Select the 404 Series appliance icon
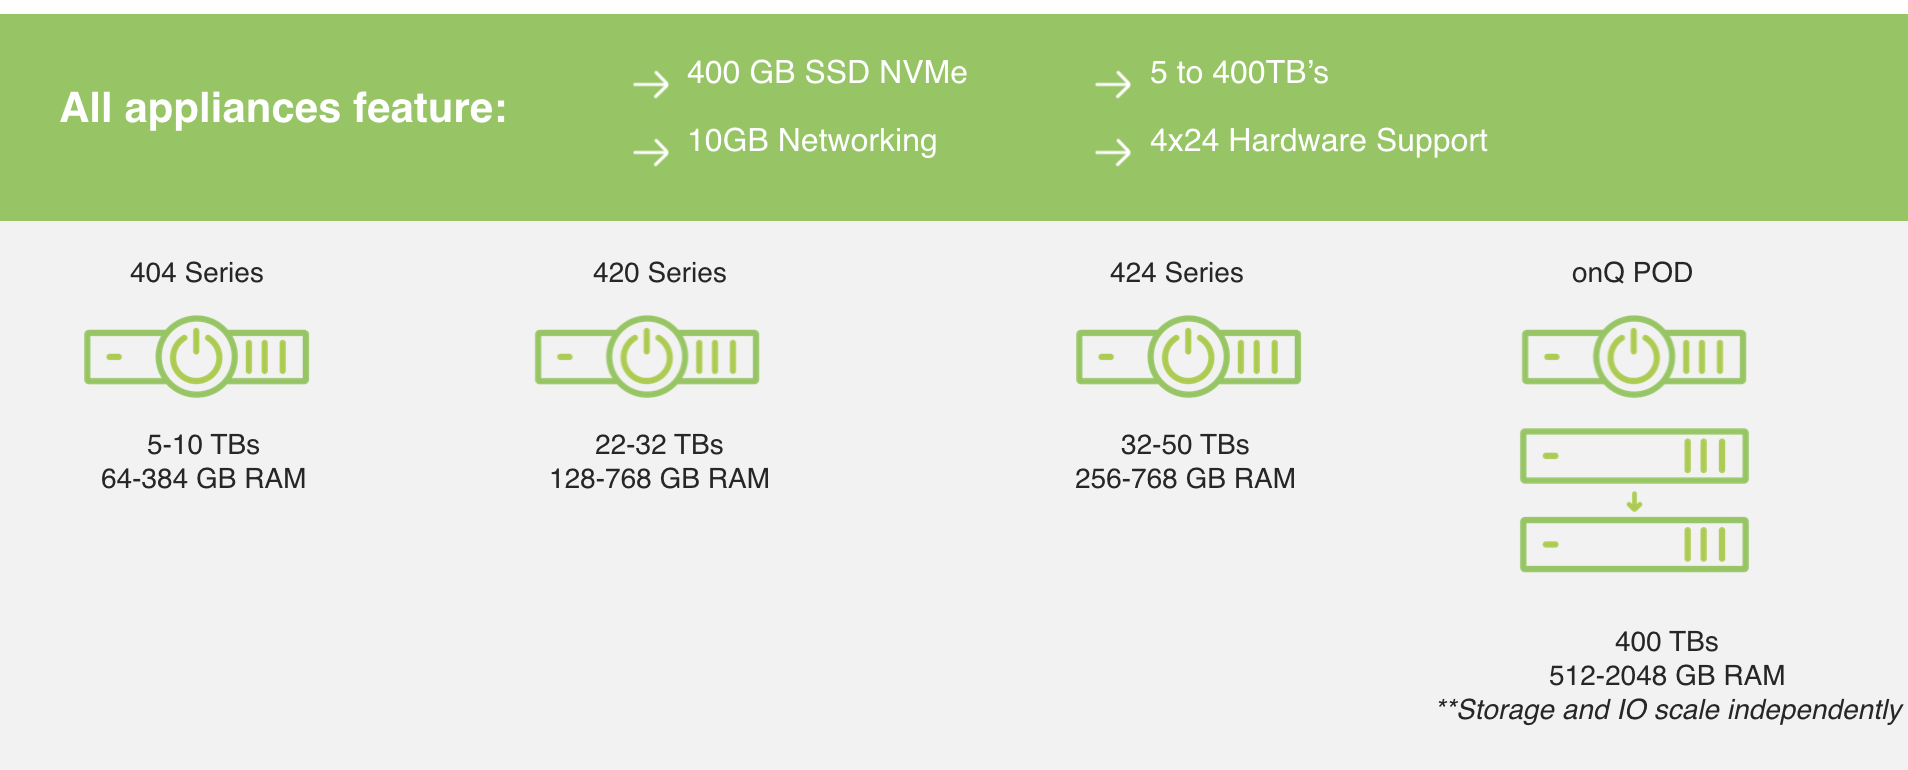The width and height of the screenshot is (1908, 770). pyautogui.click(x=197, y=357)
